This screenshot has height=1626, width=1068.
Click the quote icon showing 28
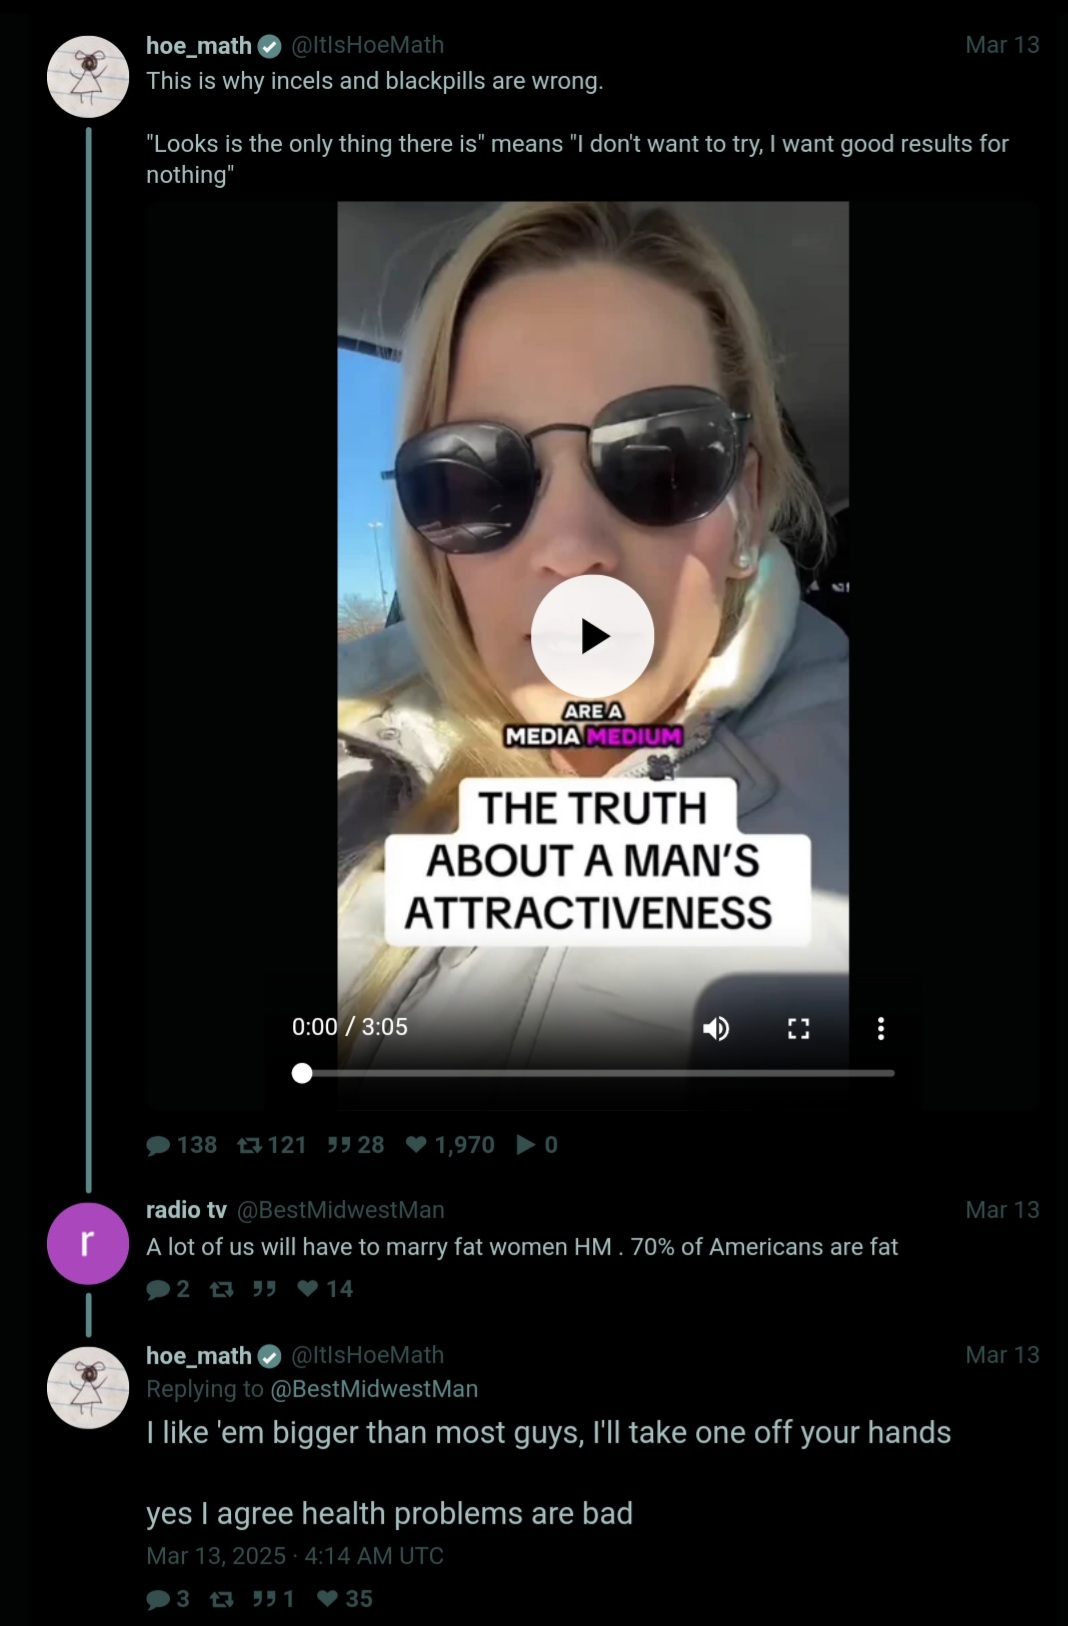[339, 1145]
